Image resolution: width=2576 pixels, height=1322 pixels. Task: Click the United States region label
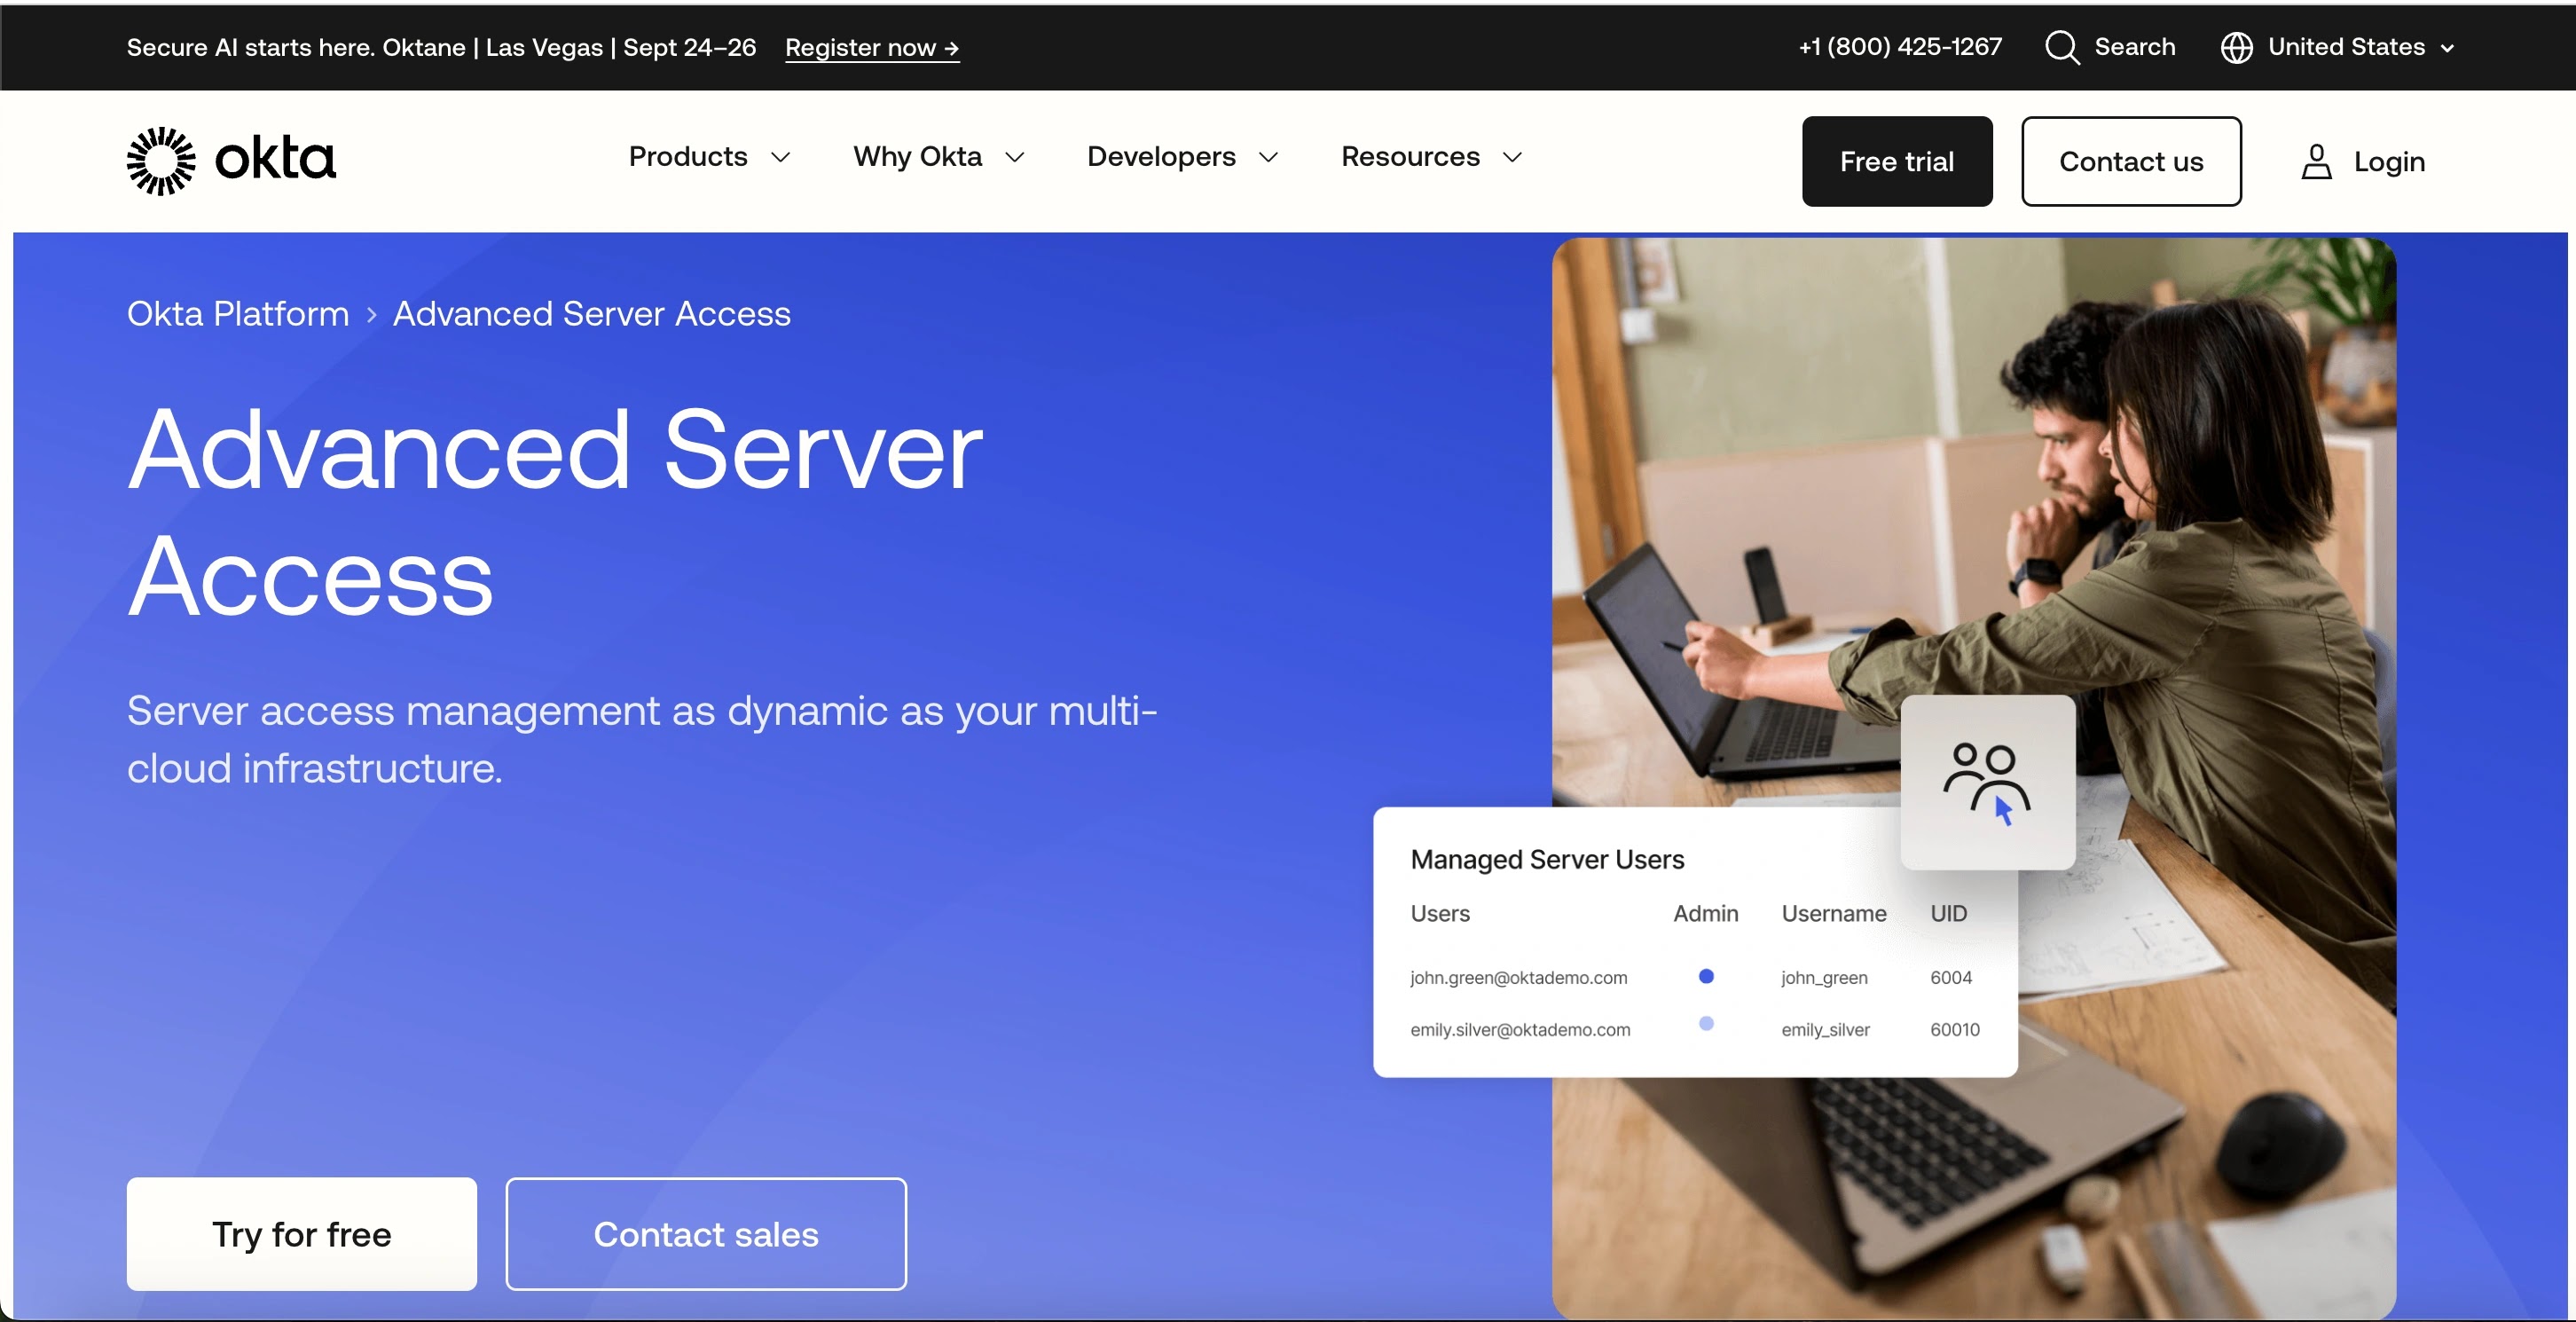2345,47
